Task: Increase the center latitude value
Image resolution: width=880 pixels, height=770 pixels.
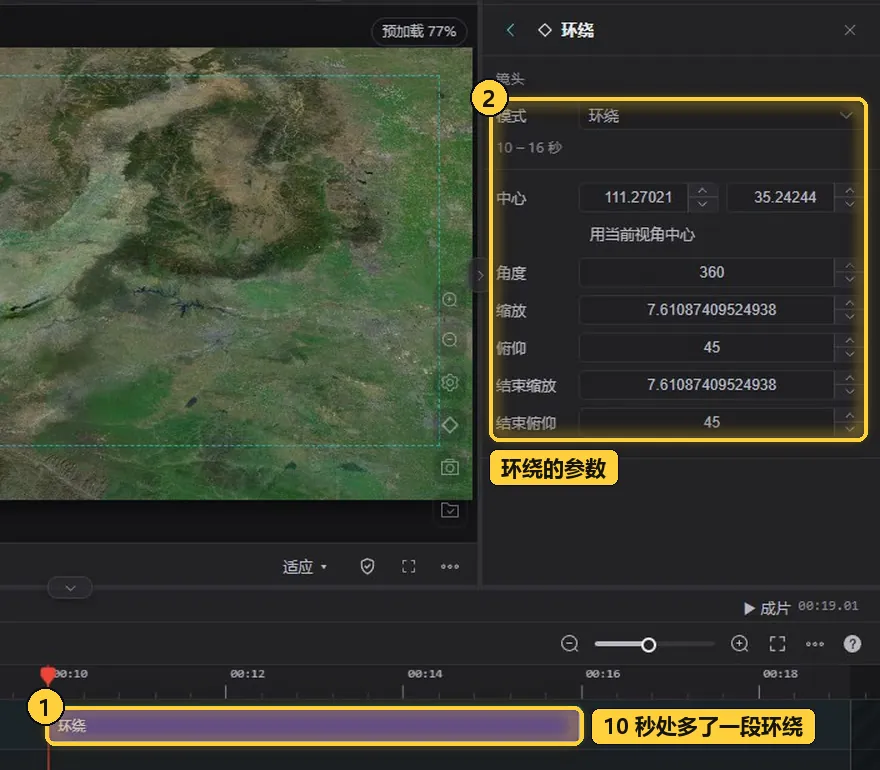Action: 849,191
